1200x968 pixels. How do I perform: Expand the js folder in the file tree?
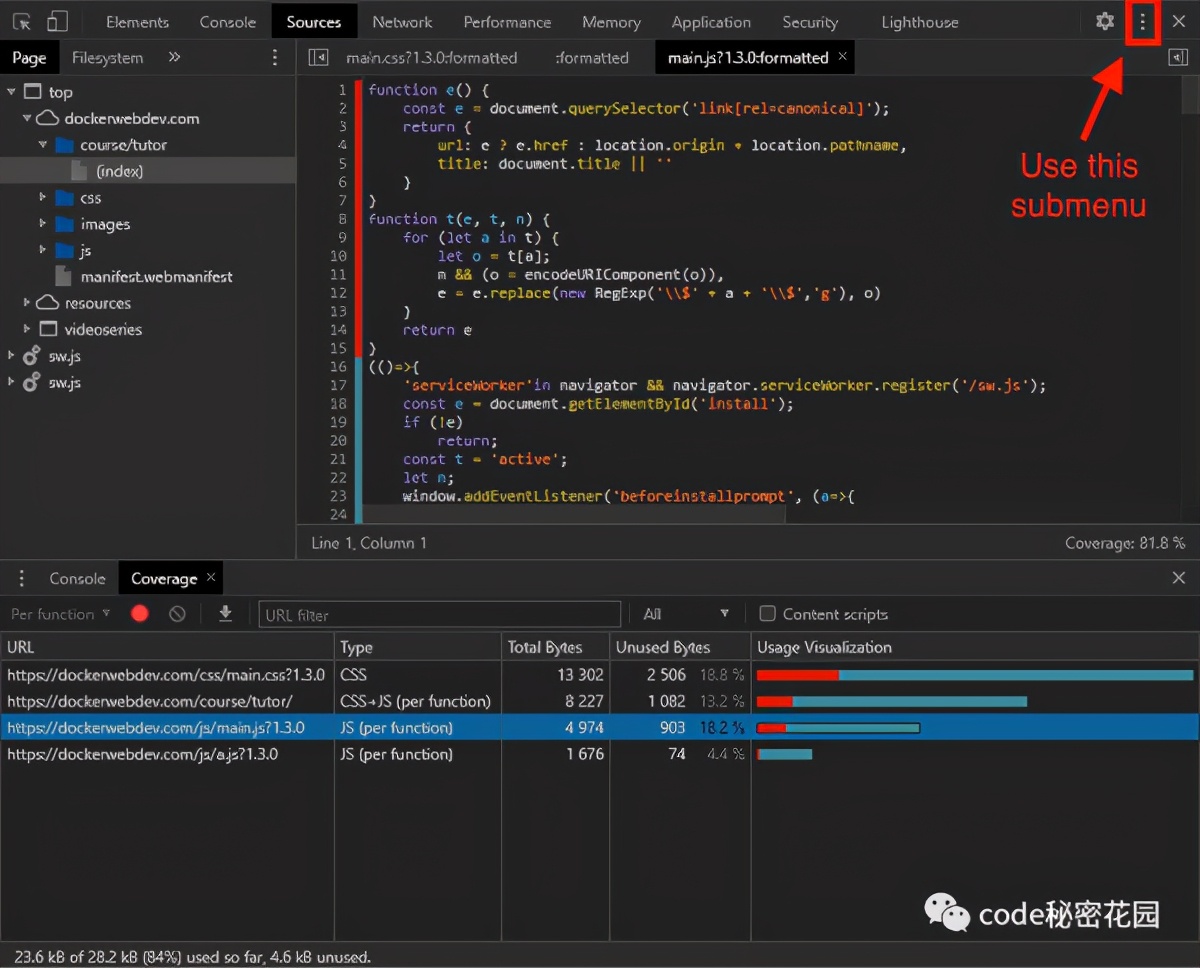pos(42,251)
